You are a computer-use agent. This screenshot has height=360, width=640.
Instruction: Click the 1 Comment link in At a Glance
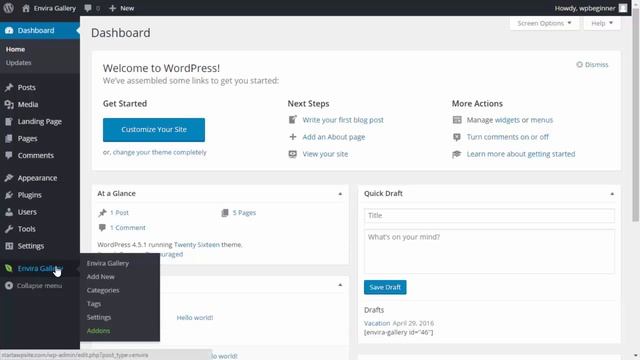tap(128, 228)
